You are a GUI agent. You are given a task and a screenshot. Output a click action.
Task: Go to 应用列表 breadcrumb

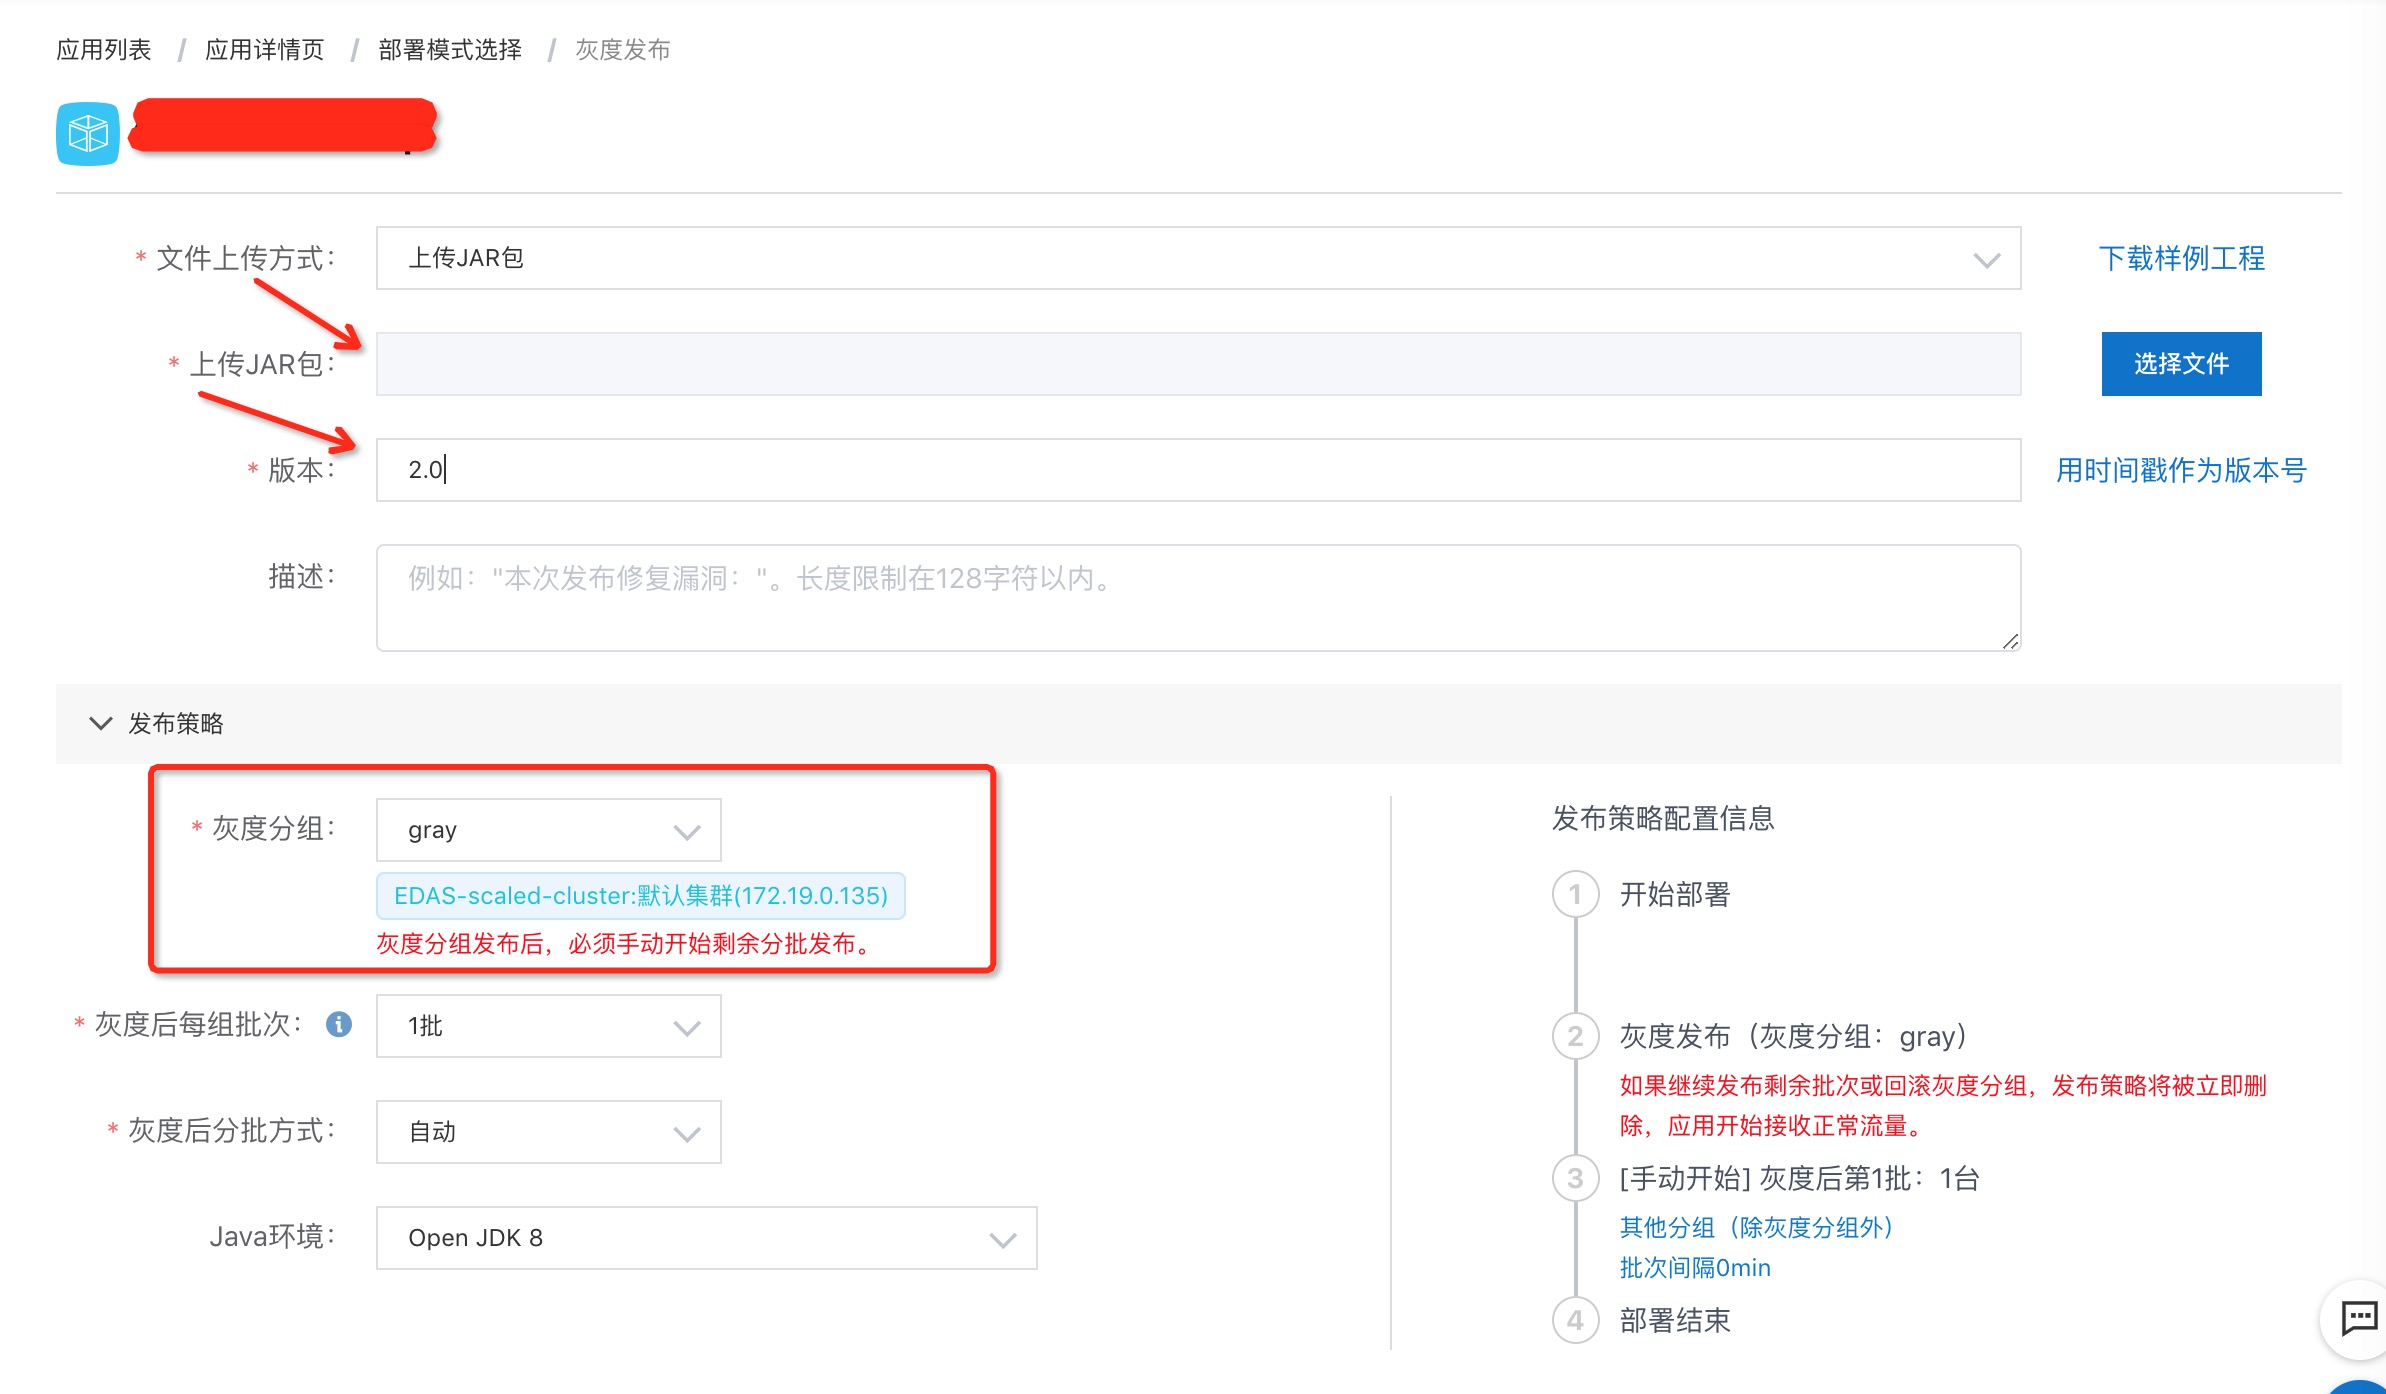tap(104, 50)
